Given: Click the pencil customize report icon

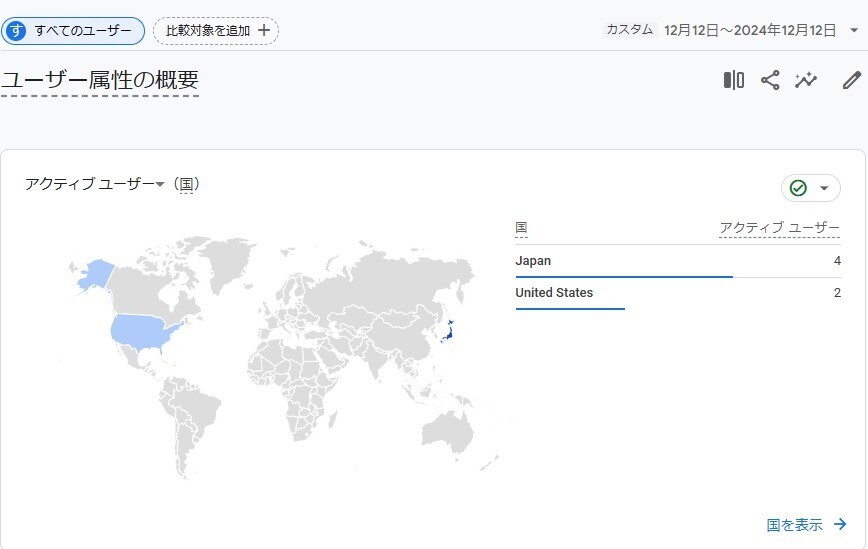Looking at the screenshot, I should 852,80.
